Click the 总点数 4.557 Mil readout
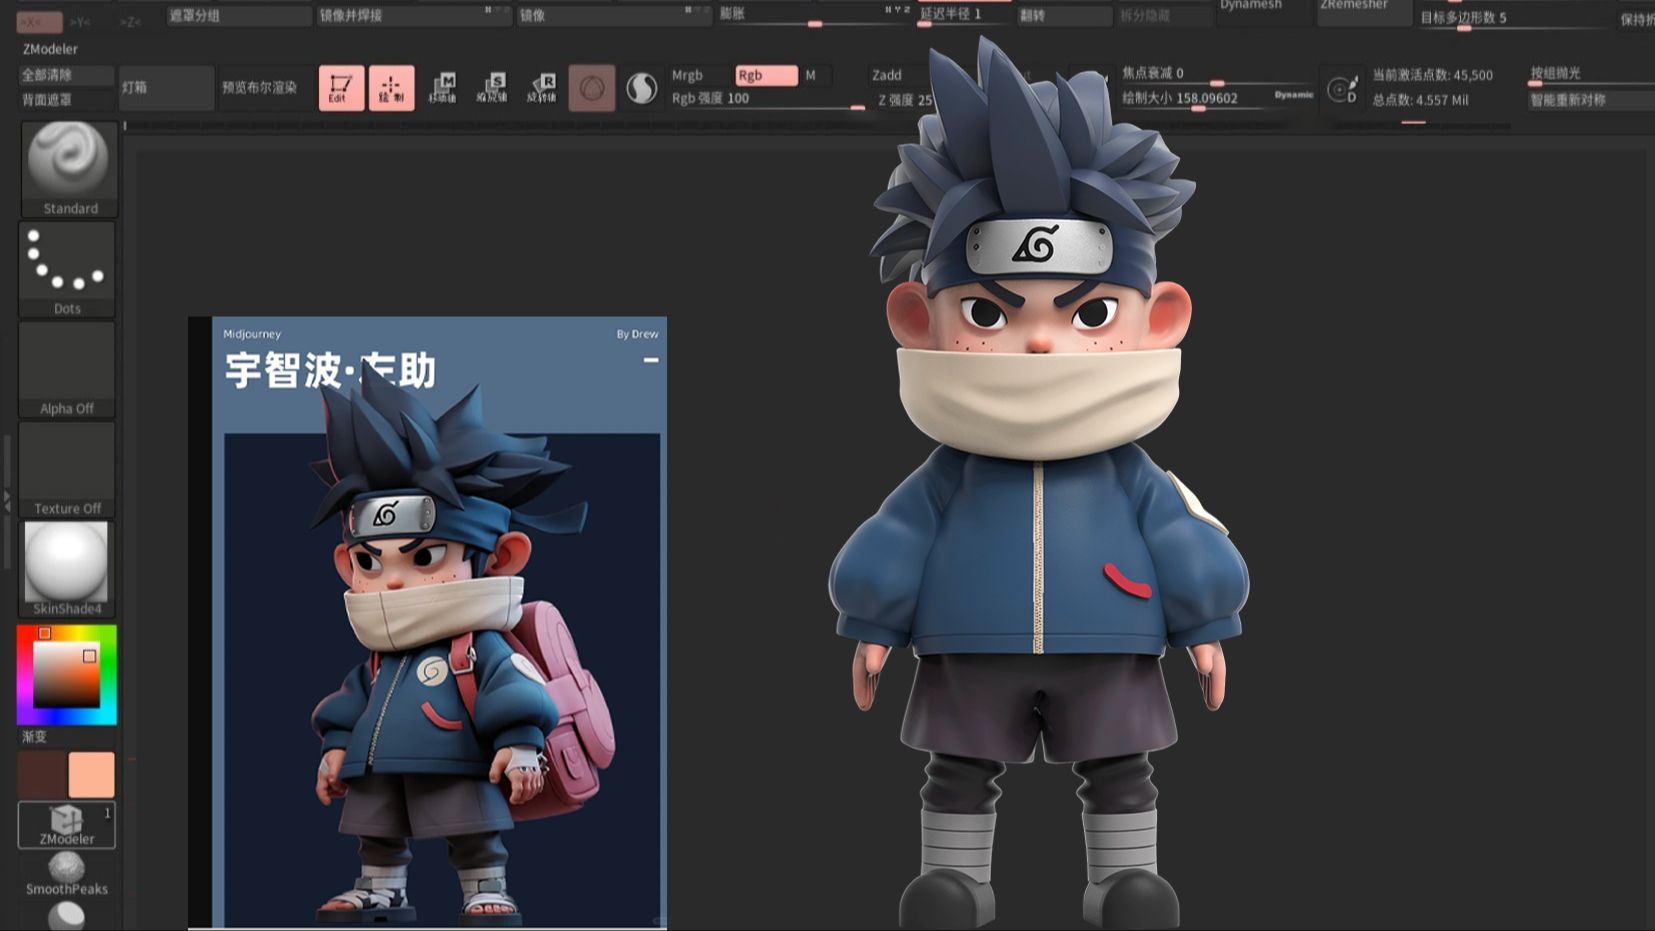The image size is (1655, 931). point(1420,100)
